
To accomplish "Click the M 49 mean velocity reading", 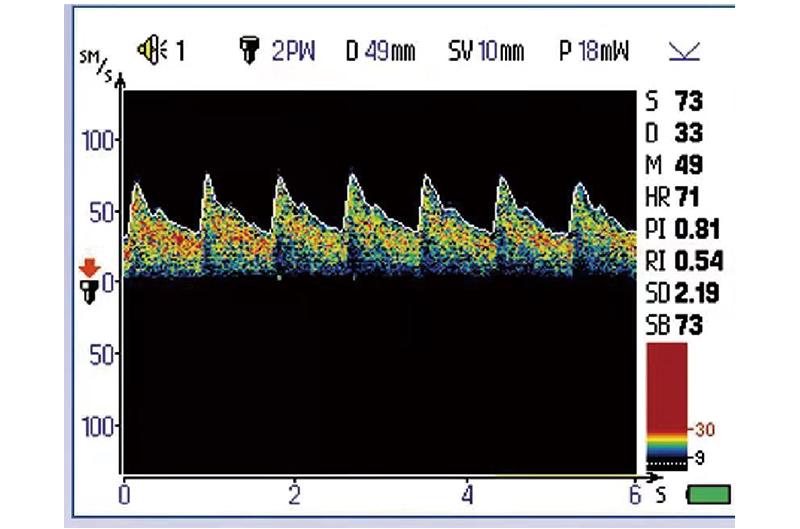I will [675, 165].
